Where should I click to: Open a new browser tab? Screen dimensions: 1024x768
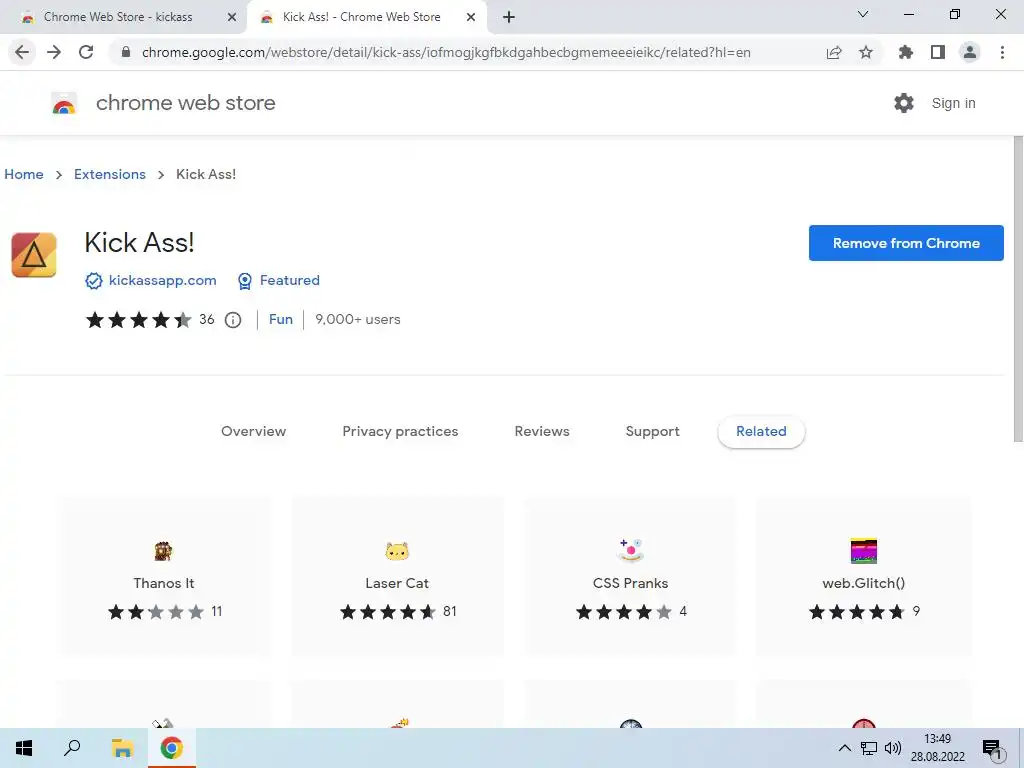pyautogui.click(x=509, y=17)
